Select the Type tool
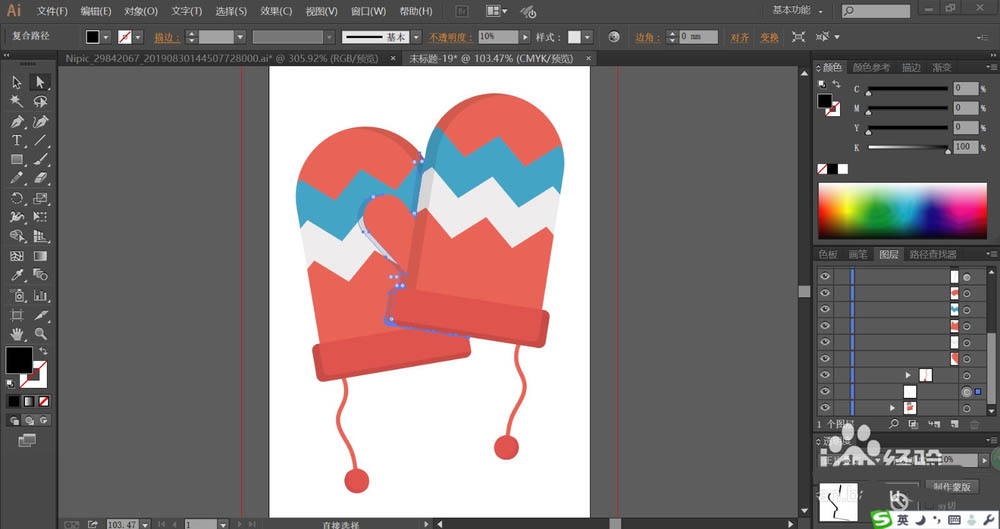 (17, 140)
